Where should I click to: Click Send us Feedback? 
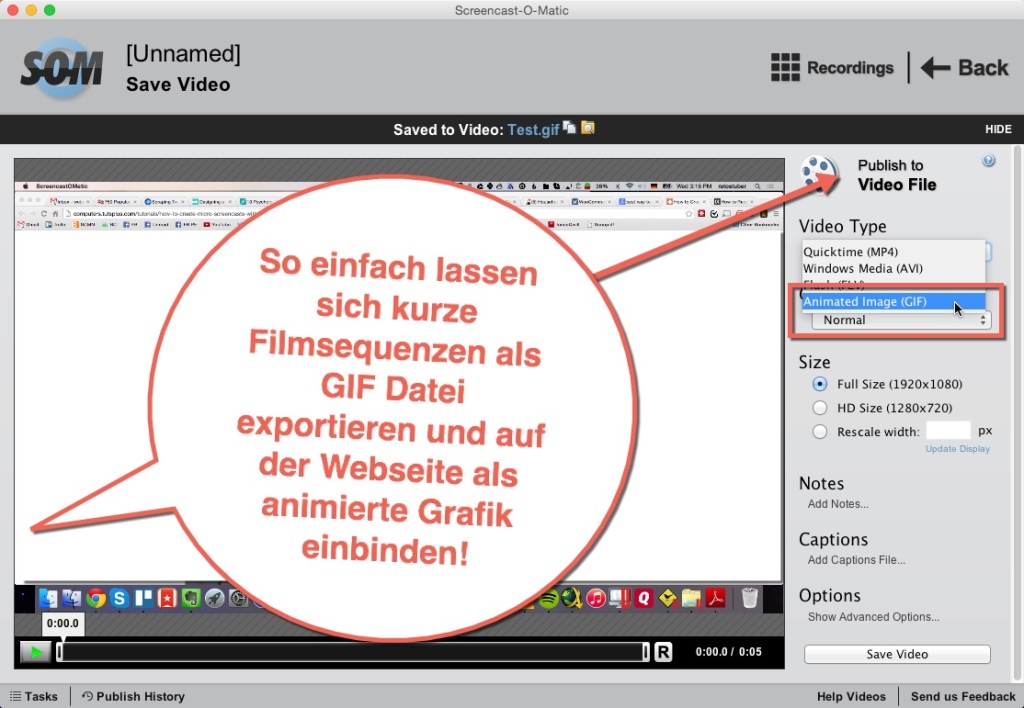[x=963, y=696]
